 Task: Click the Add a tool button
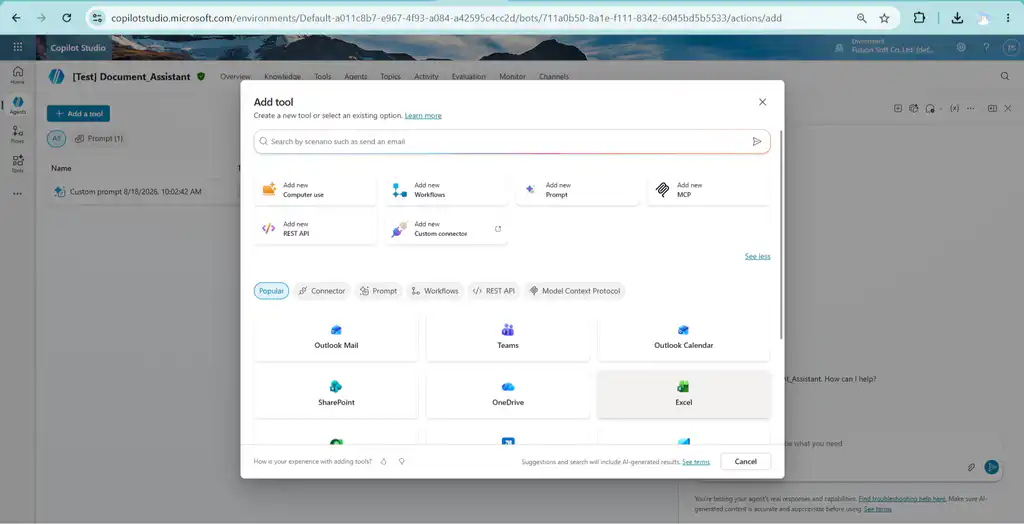pyautogui.click(x=78, y=114)
